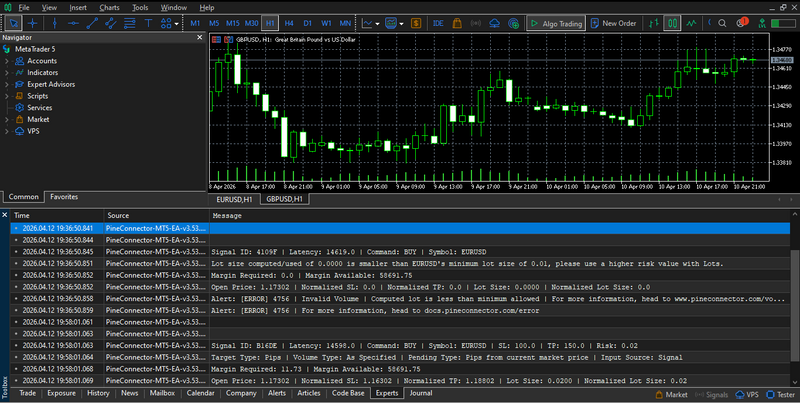This screenshot has height=403, width=800.
Task: Expand the Scripts tree node
Action: (x=7, y=96)
